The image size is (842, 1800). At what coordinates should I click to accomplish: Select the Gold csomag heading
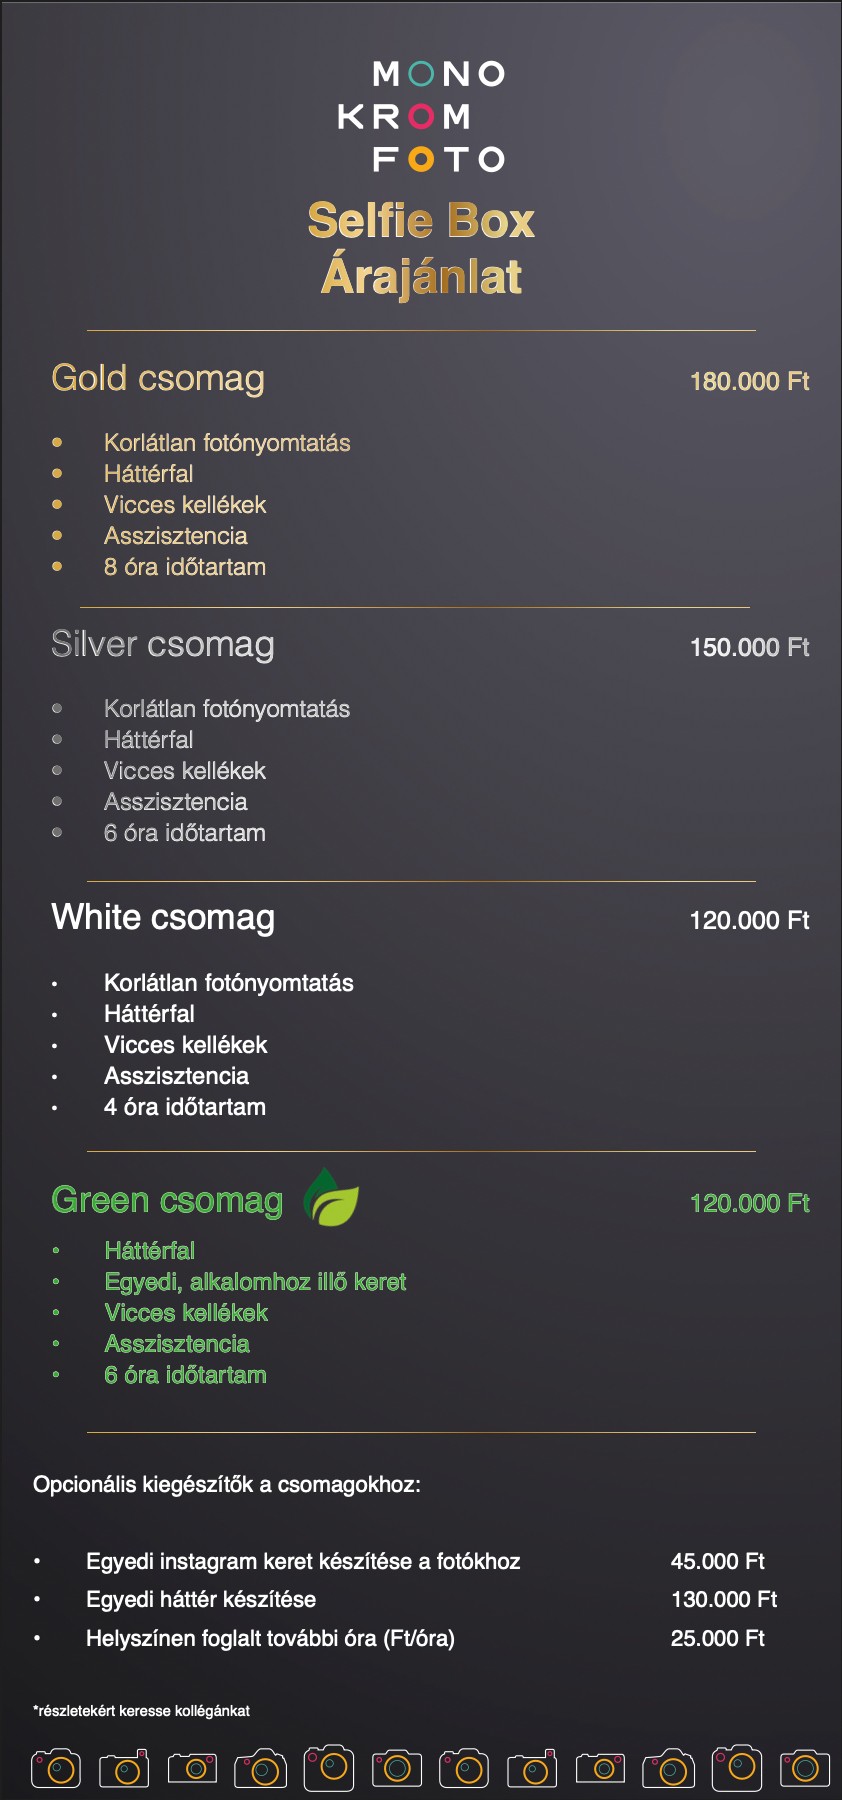pos(158,379)
